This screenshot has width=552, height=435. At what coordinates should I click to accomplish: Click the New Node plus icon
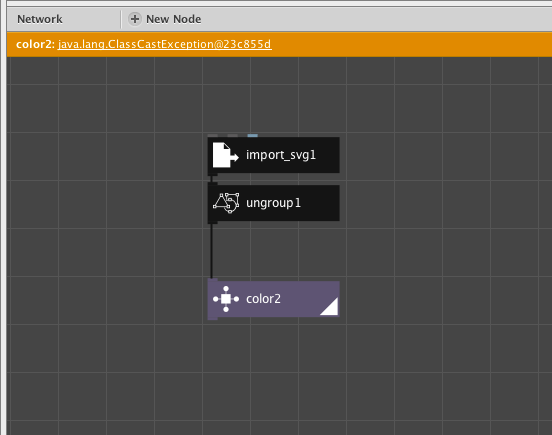tap(134, 19)
